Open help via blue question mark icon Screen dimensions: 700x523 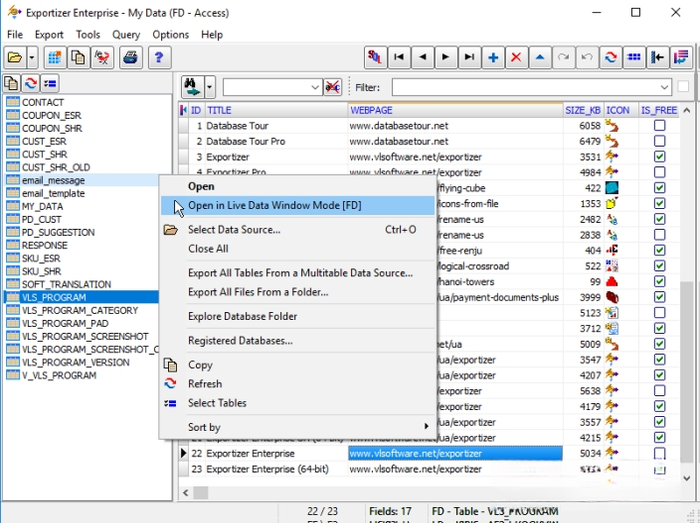tap(159, 58)
